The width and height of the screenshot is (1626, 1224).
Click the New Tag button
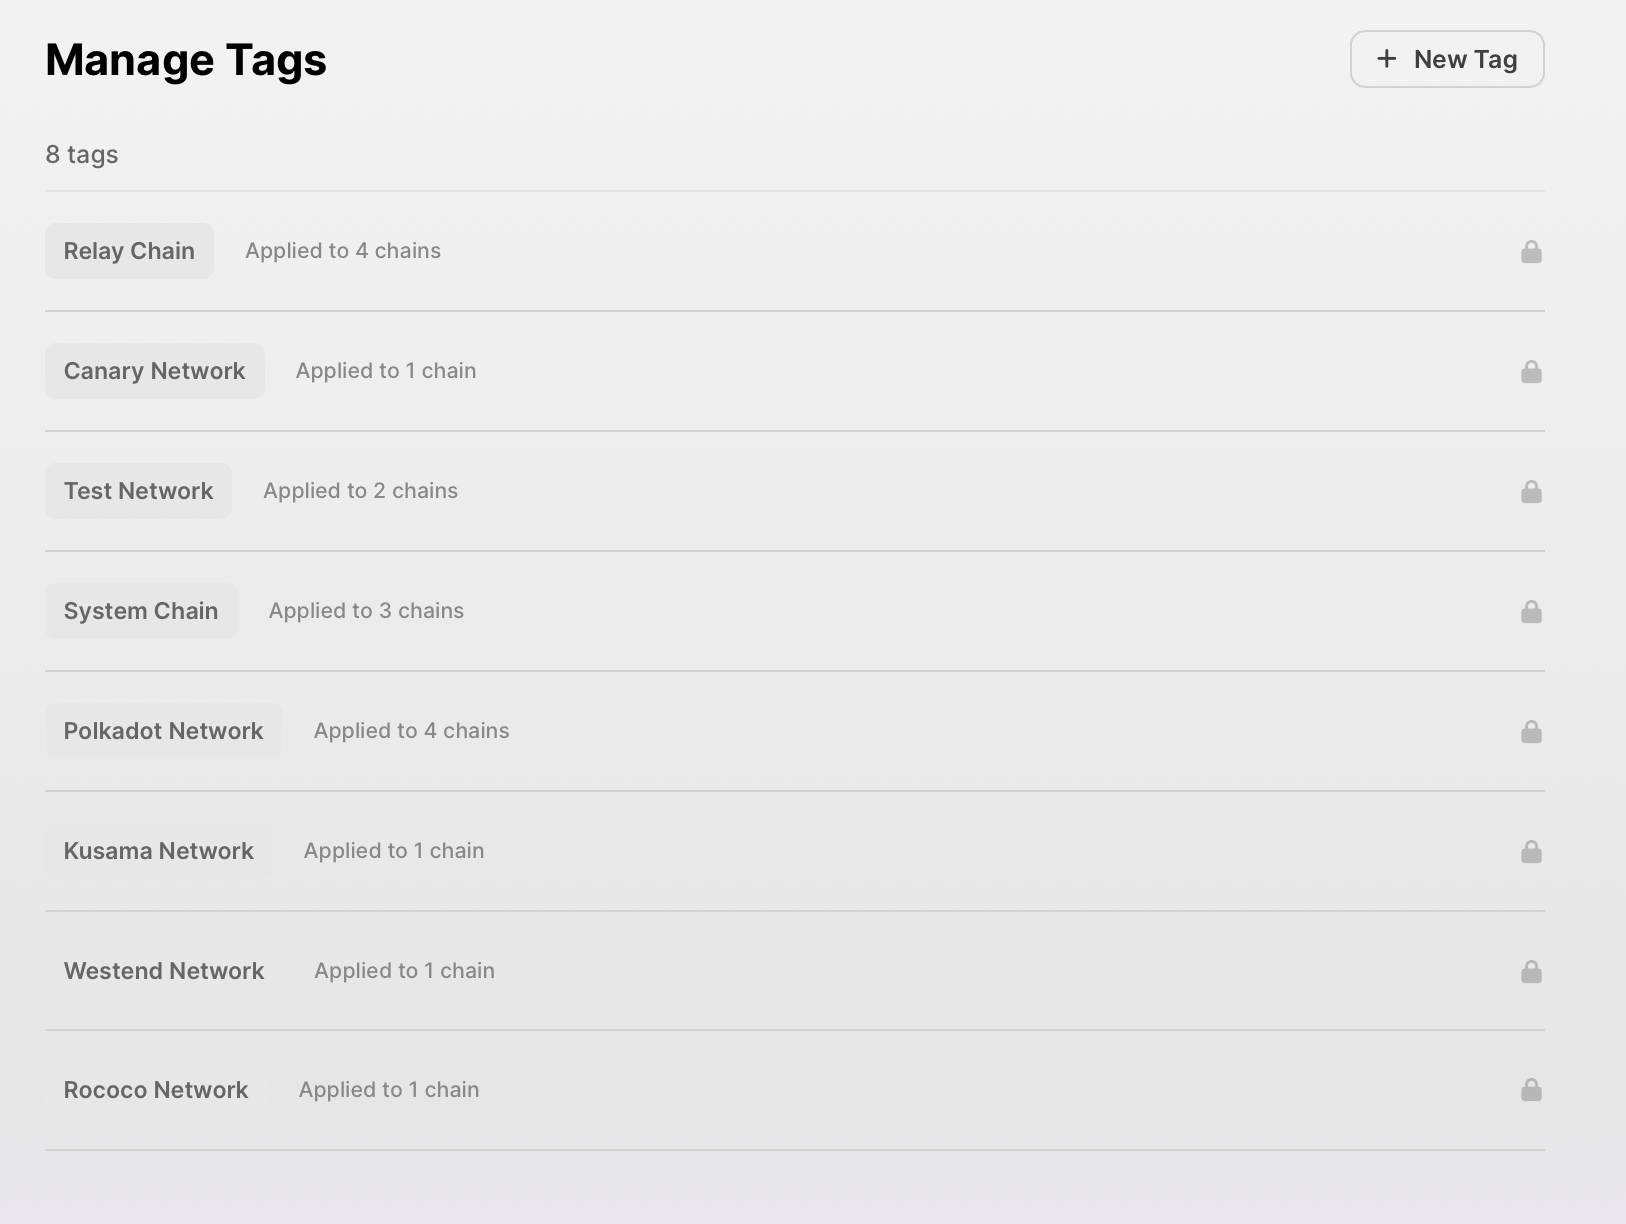[x=1447, y=59]
